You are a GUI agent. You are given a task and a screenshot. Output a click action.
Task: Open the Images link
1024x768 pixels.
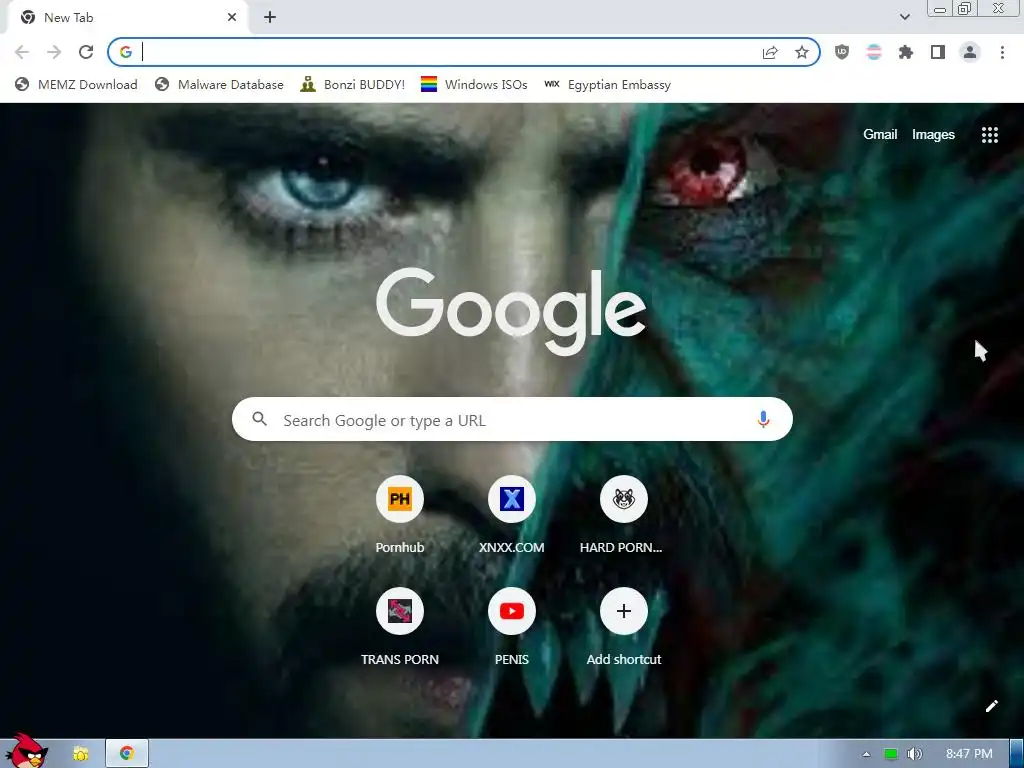point(933,135)
